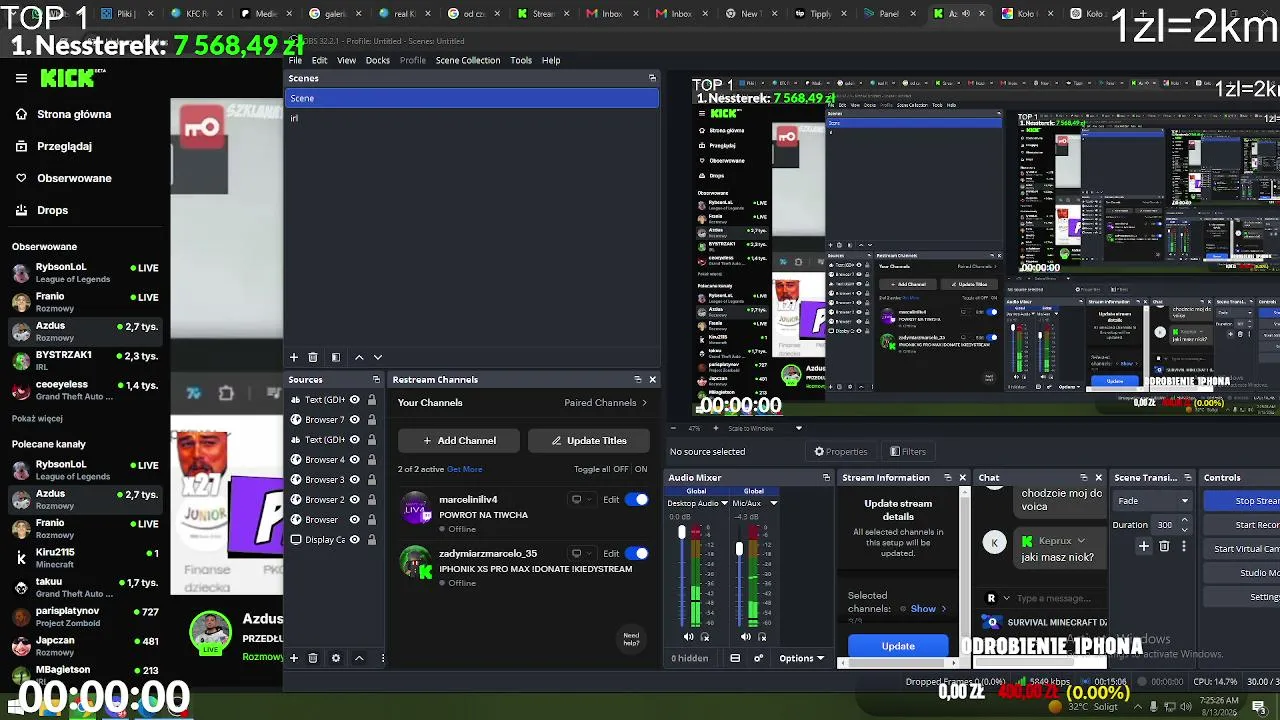This screenshot has width=1280, height=720.
Task: Expand Keprux chat message chevron
Action: click(1080, 541)
